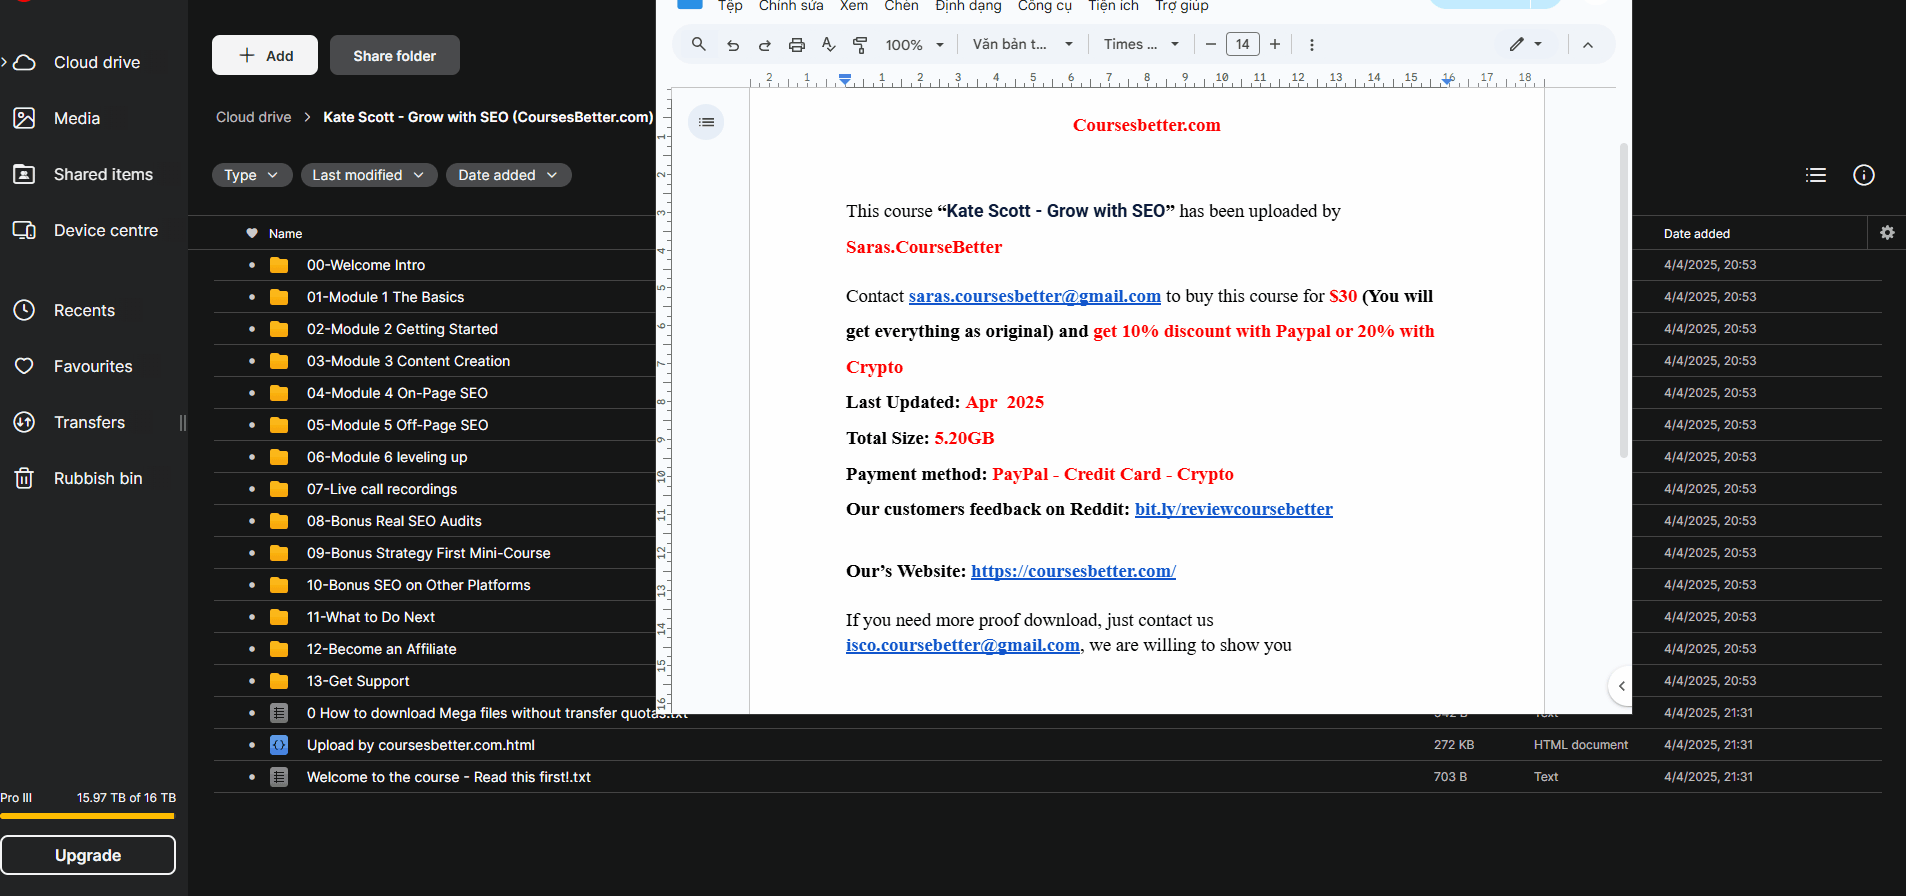Click the undo arrow icon
Screen dimensions: 1906x896
[x=733, y=45]
